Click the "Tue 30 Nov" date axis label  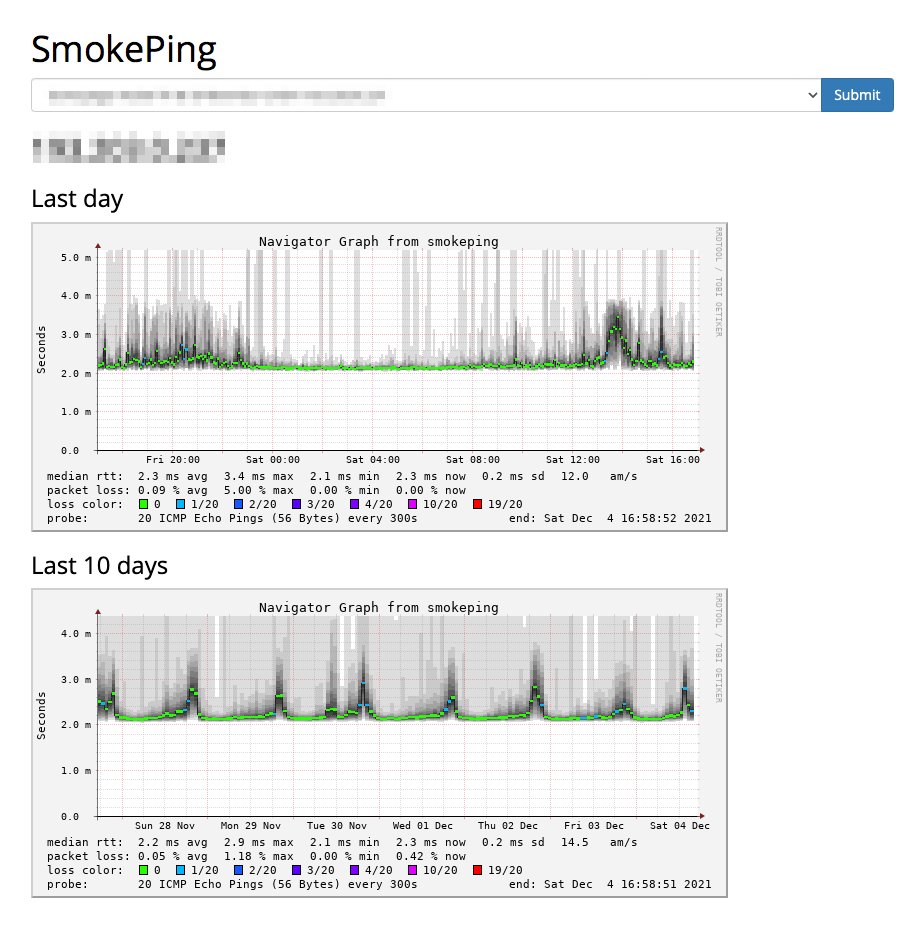click(x=337, y=825)
